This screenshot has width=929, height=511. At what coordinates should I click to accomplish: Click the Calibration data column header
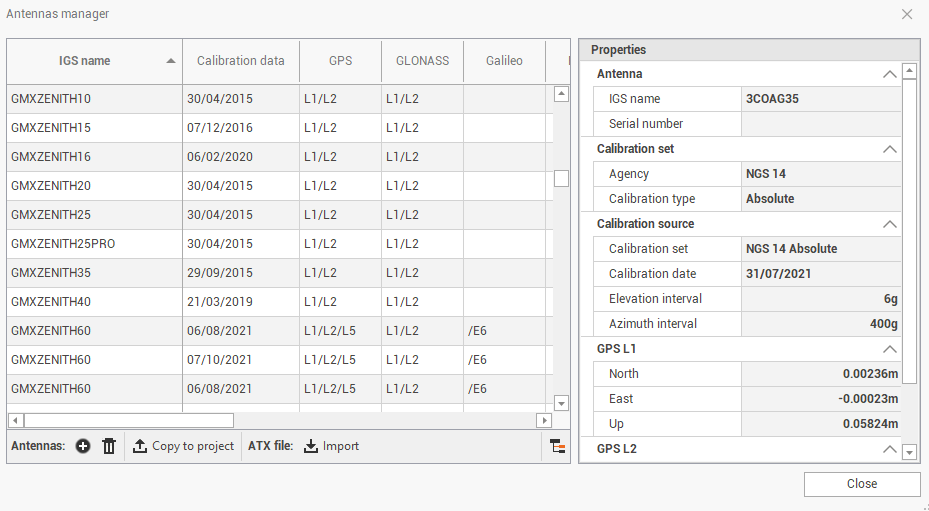coord(240,61)
